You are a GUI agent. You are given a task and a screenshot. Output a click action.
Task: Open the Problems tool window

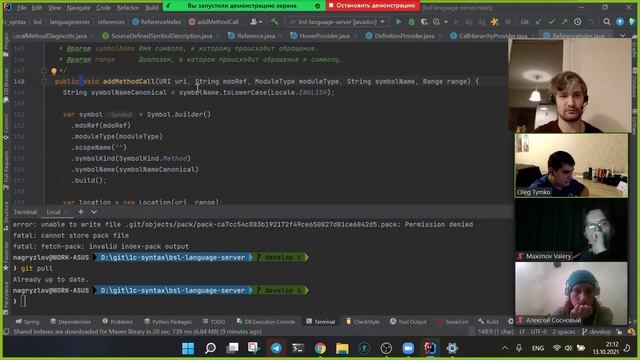pos(118,322)
